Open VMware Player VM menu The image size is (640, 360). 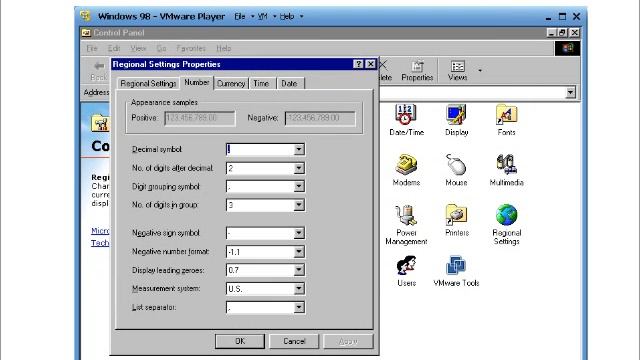coord(263,16)
